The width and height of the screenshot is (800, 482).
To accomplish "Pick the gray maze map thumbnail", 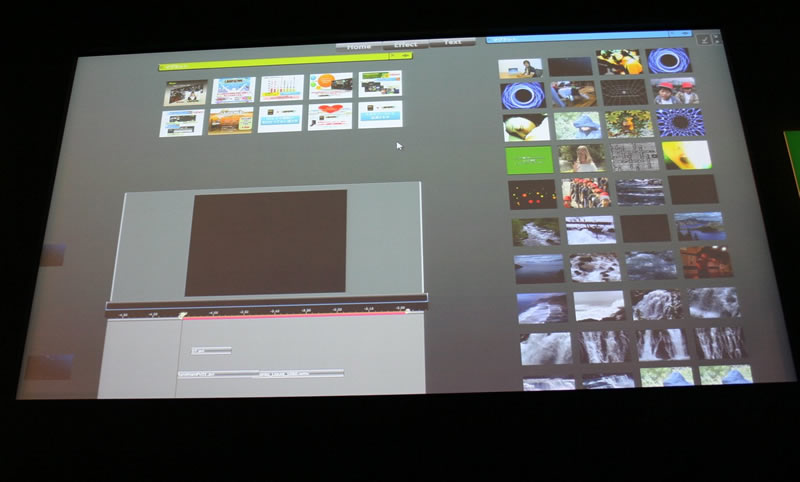I will click(x=635, y=157).
